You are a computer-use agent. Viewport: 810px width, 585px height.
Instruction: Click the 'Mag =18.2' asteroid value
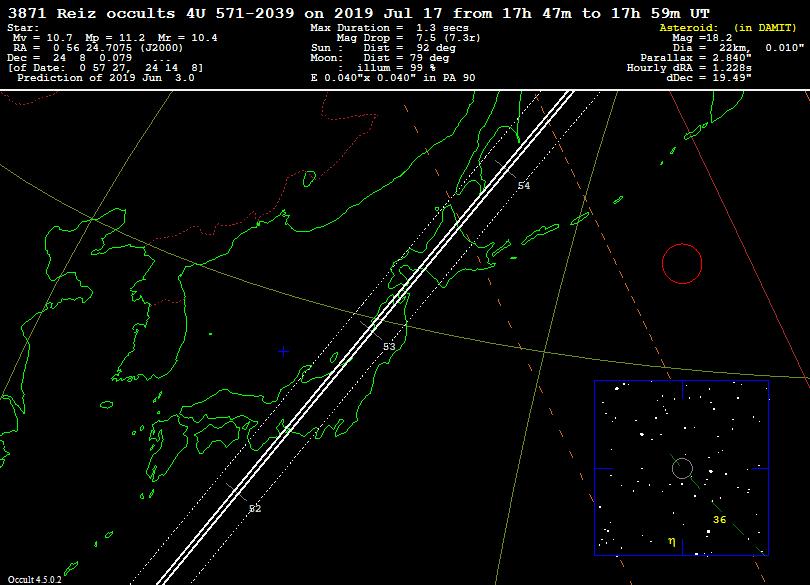(x=702, y=38)
